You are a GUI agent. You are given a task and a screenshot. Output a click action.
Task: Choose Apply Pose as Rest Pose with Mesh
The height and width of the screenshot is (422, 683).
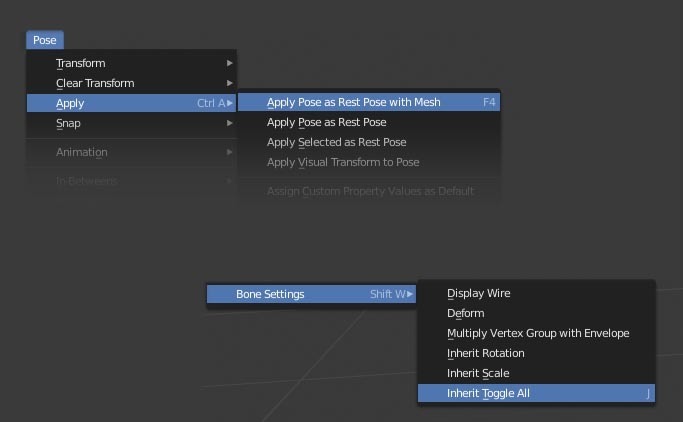click(x=353, y=102)
